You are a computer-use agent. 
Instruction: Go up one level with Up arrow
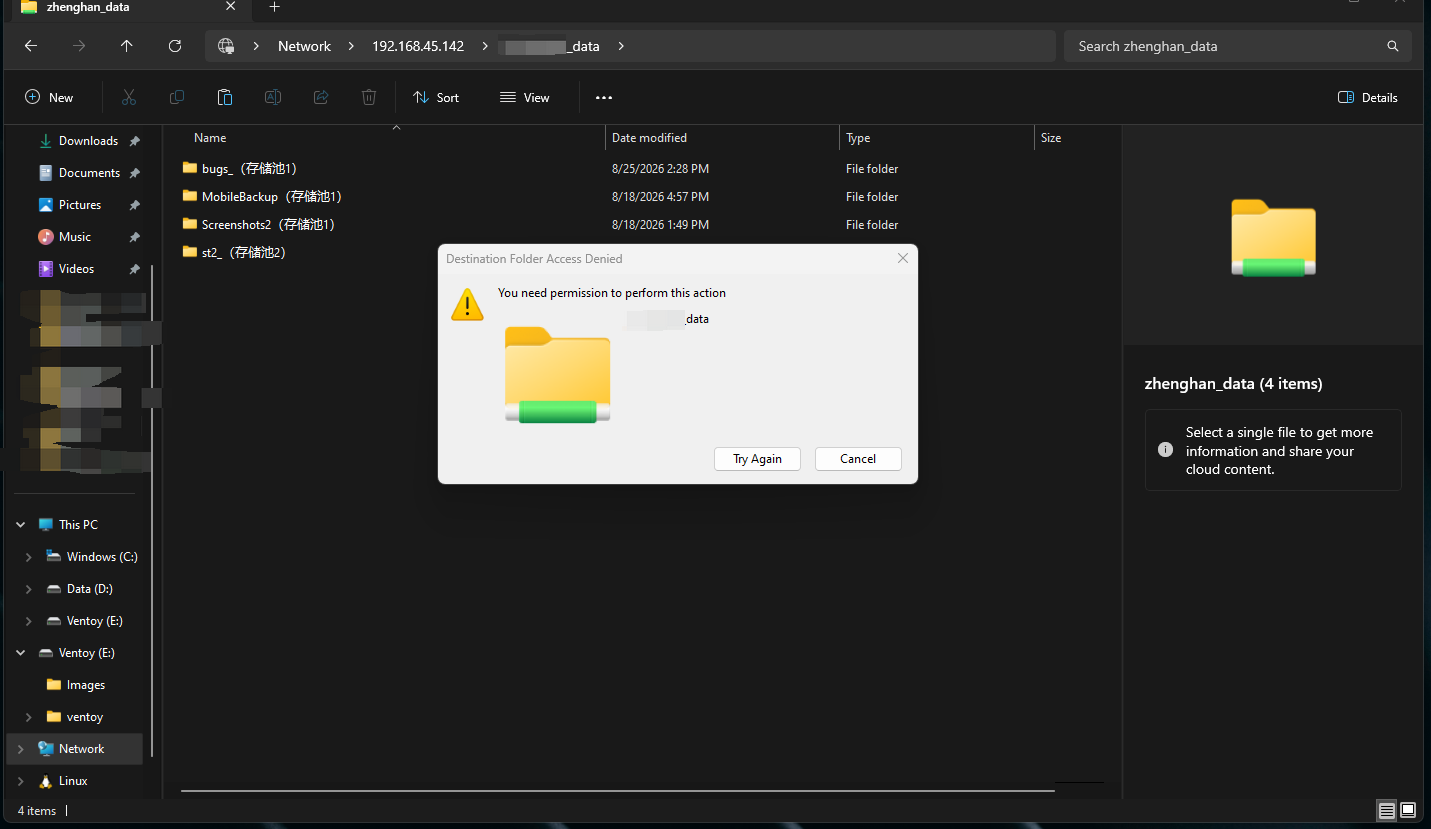coord(126,46)
